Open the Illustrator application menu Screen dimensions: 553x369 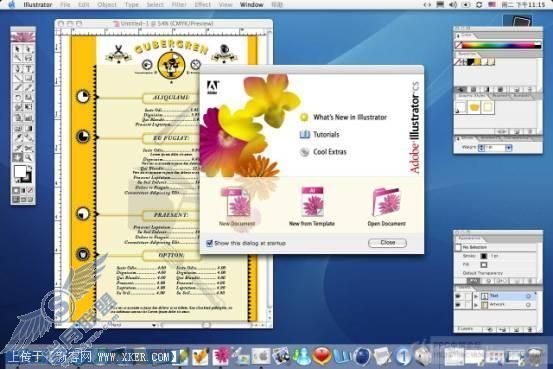pos(38,5)
